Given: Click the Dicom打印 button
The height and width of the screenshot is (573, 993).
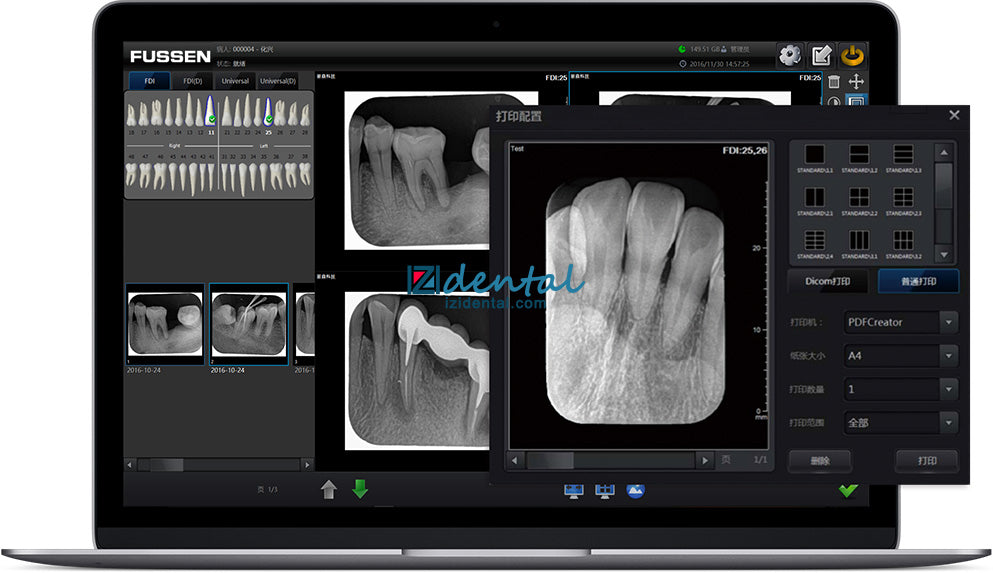Looking at the screenshot, I should click(827, 281).
